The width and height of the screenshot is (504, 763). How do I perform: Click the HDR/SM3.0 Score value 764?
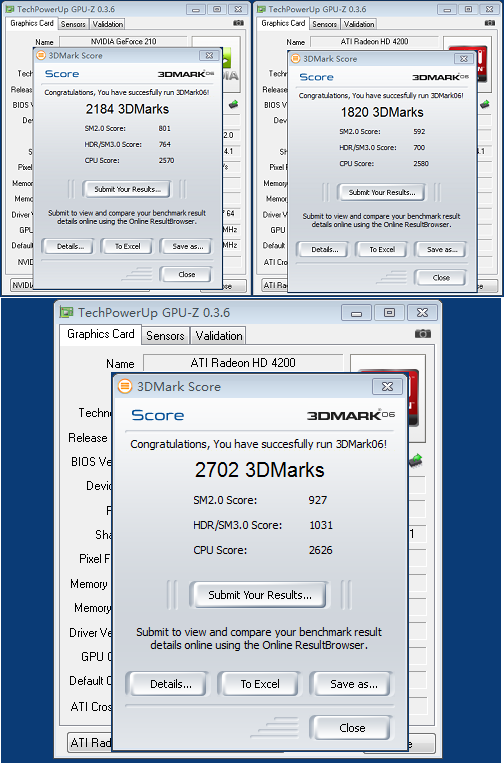164,145
